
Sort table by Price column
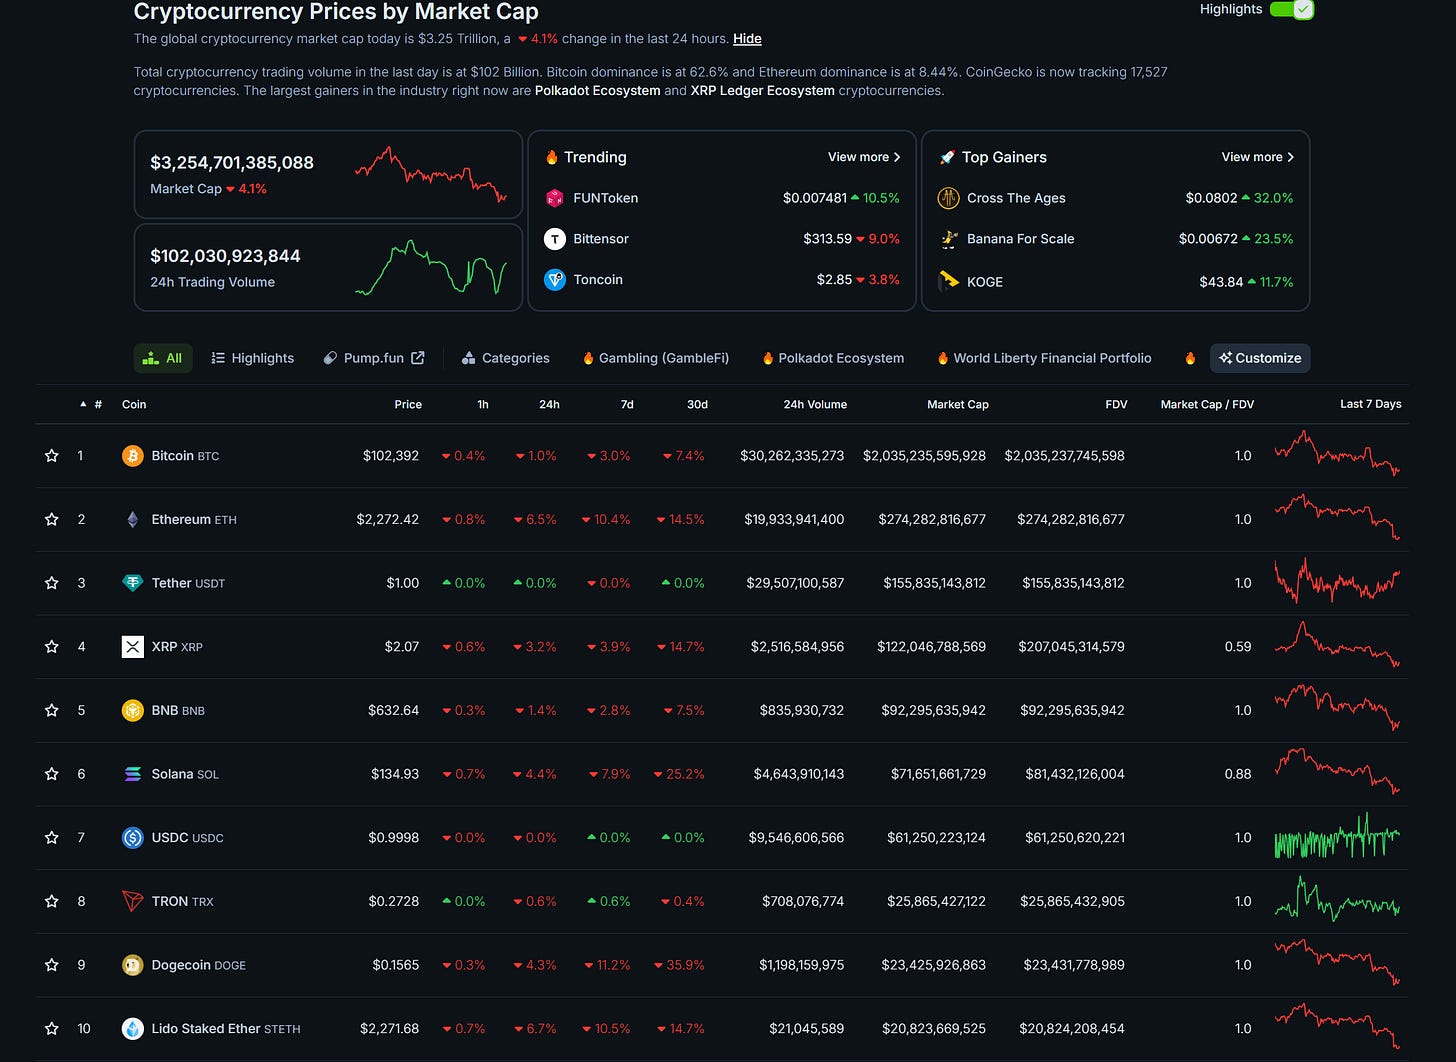click(x=408, y=404)
